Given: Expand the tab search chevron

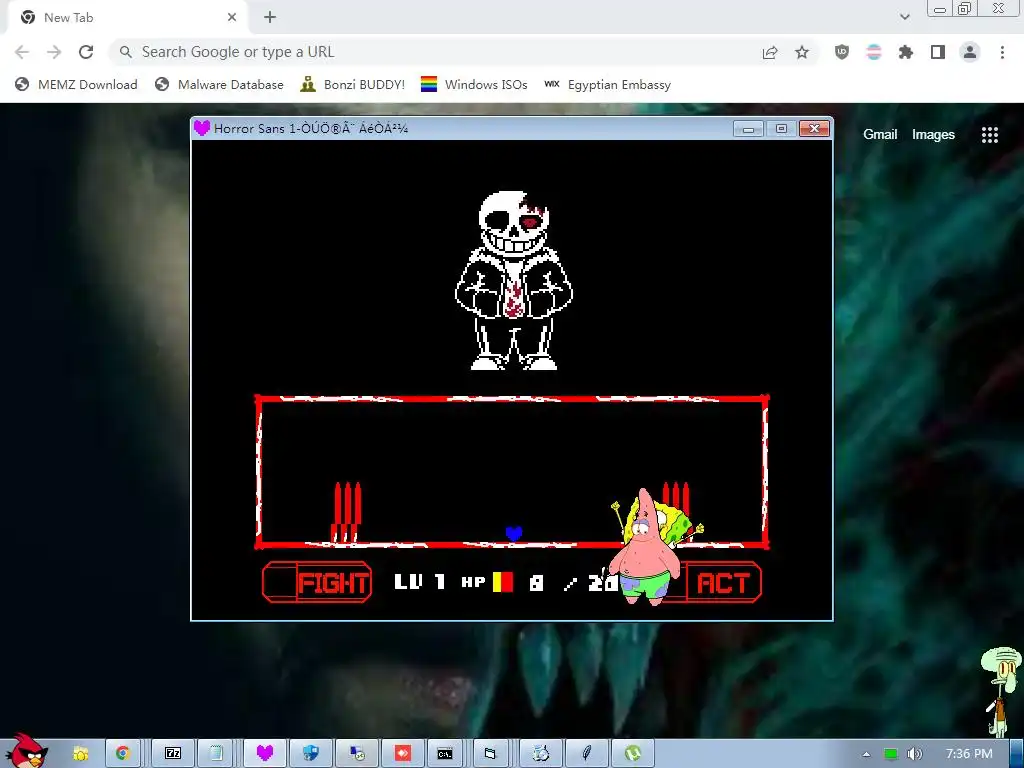Looking at the screenshot, I should (x=904, y=17).
